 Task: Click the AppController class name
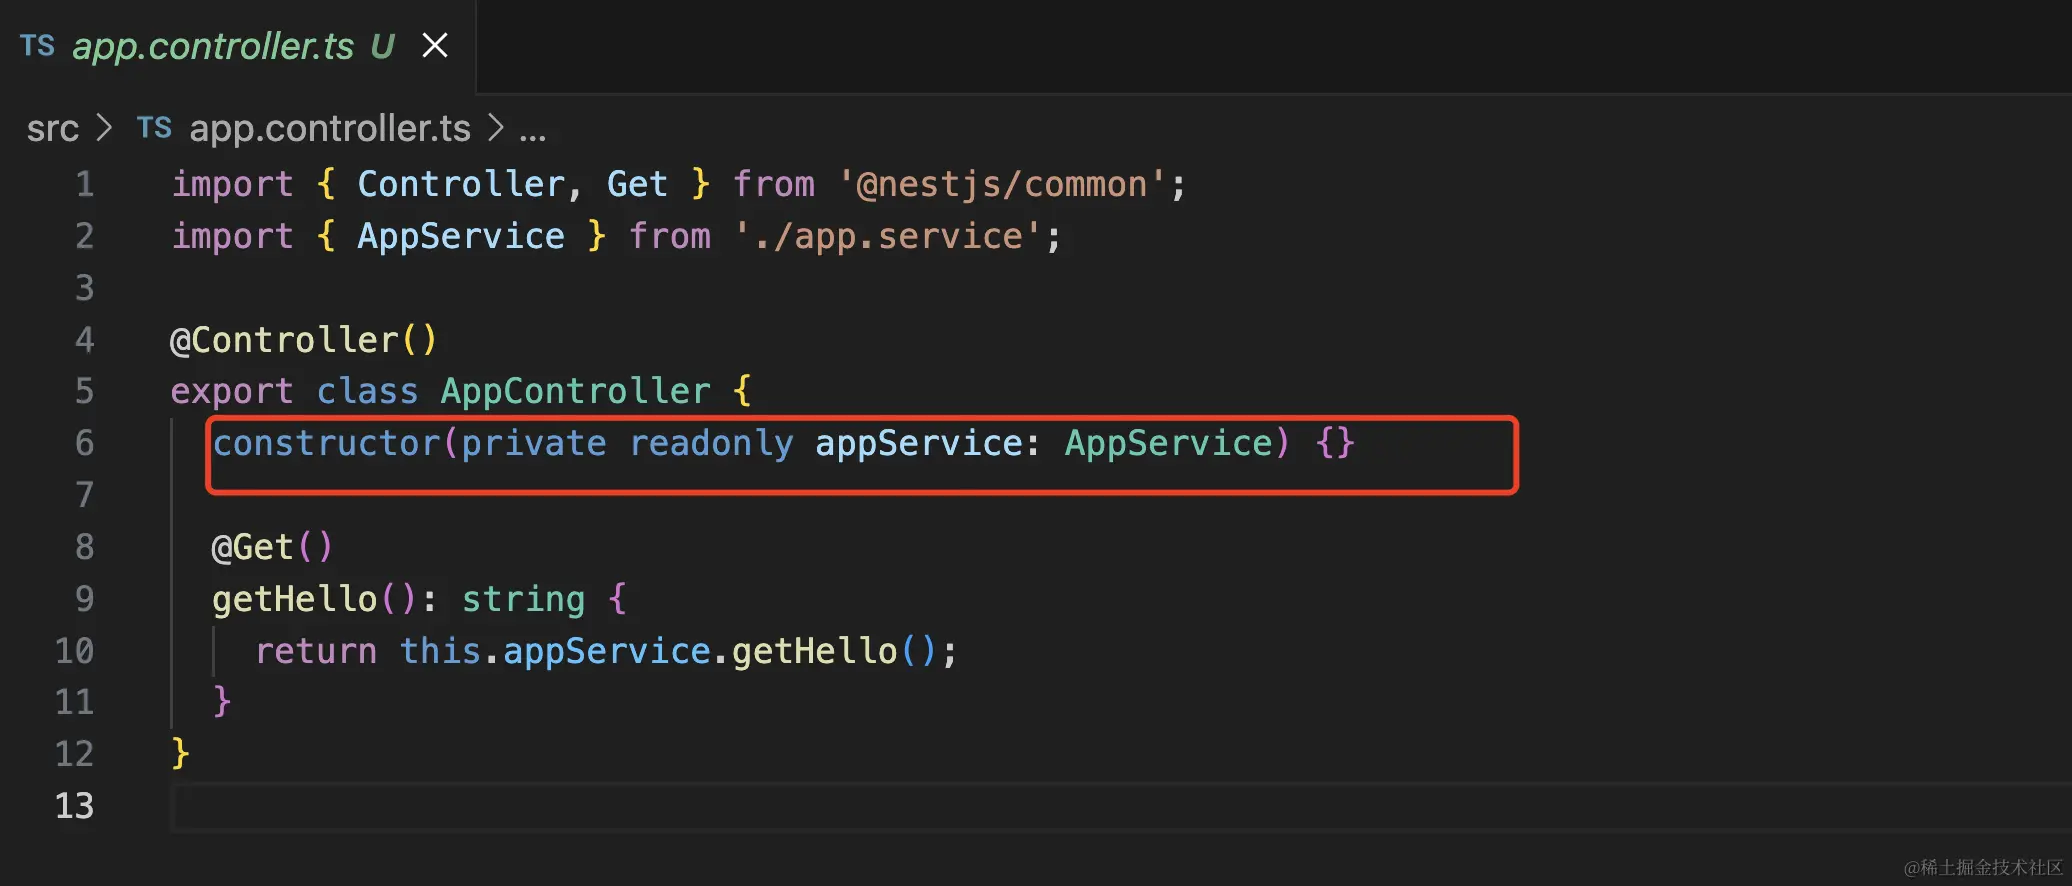pyautogui.click(x=576, y=391)
